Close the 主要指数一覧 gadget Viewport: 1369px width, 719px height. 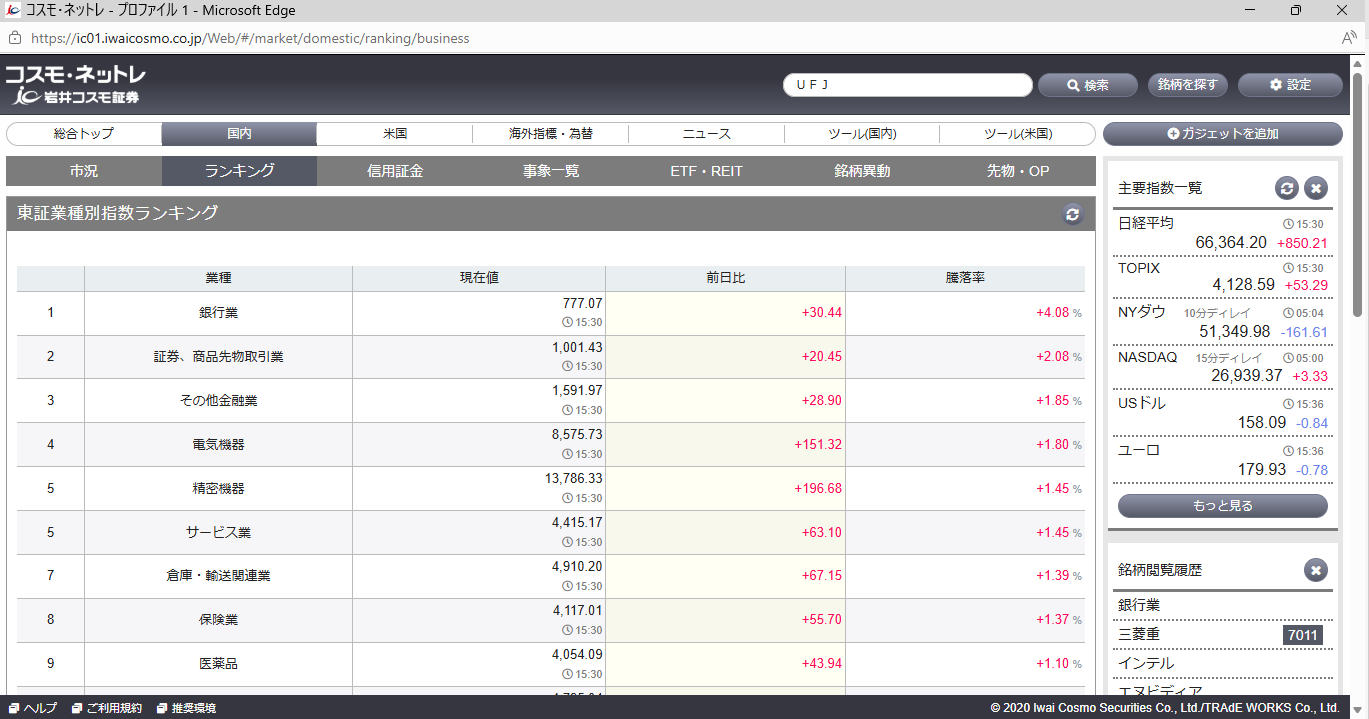(1316, 188)
